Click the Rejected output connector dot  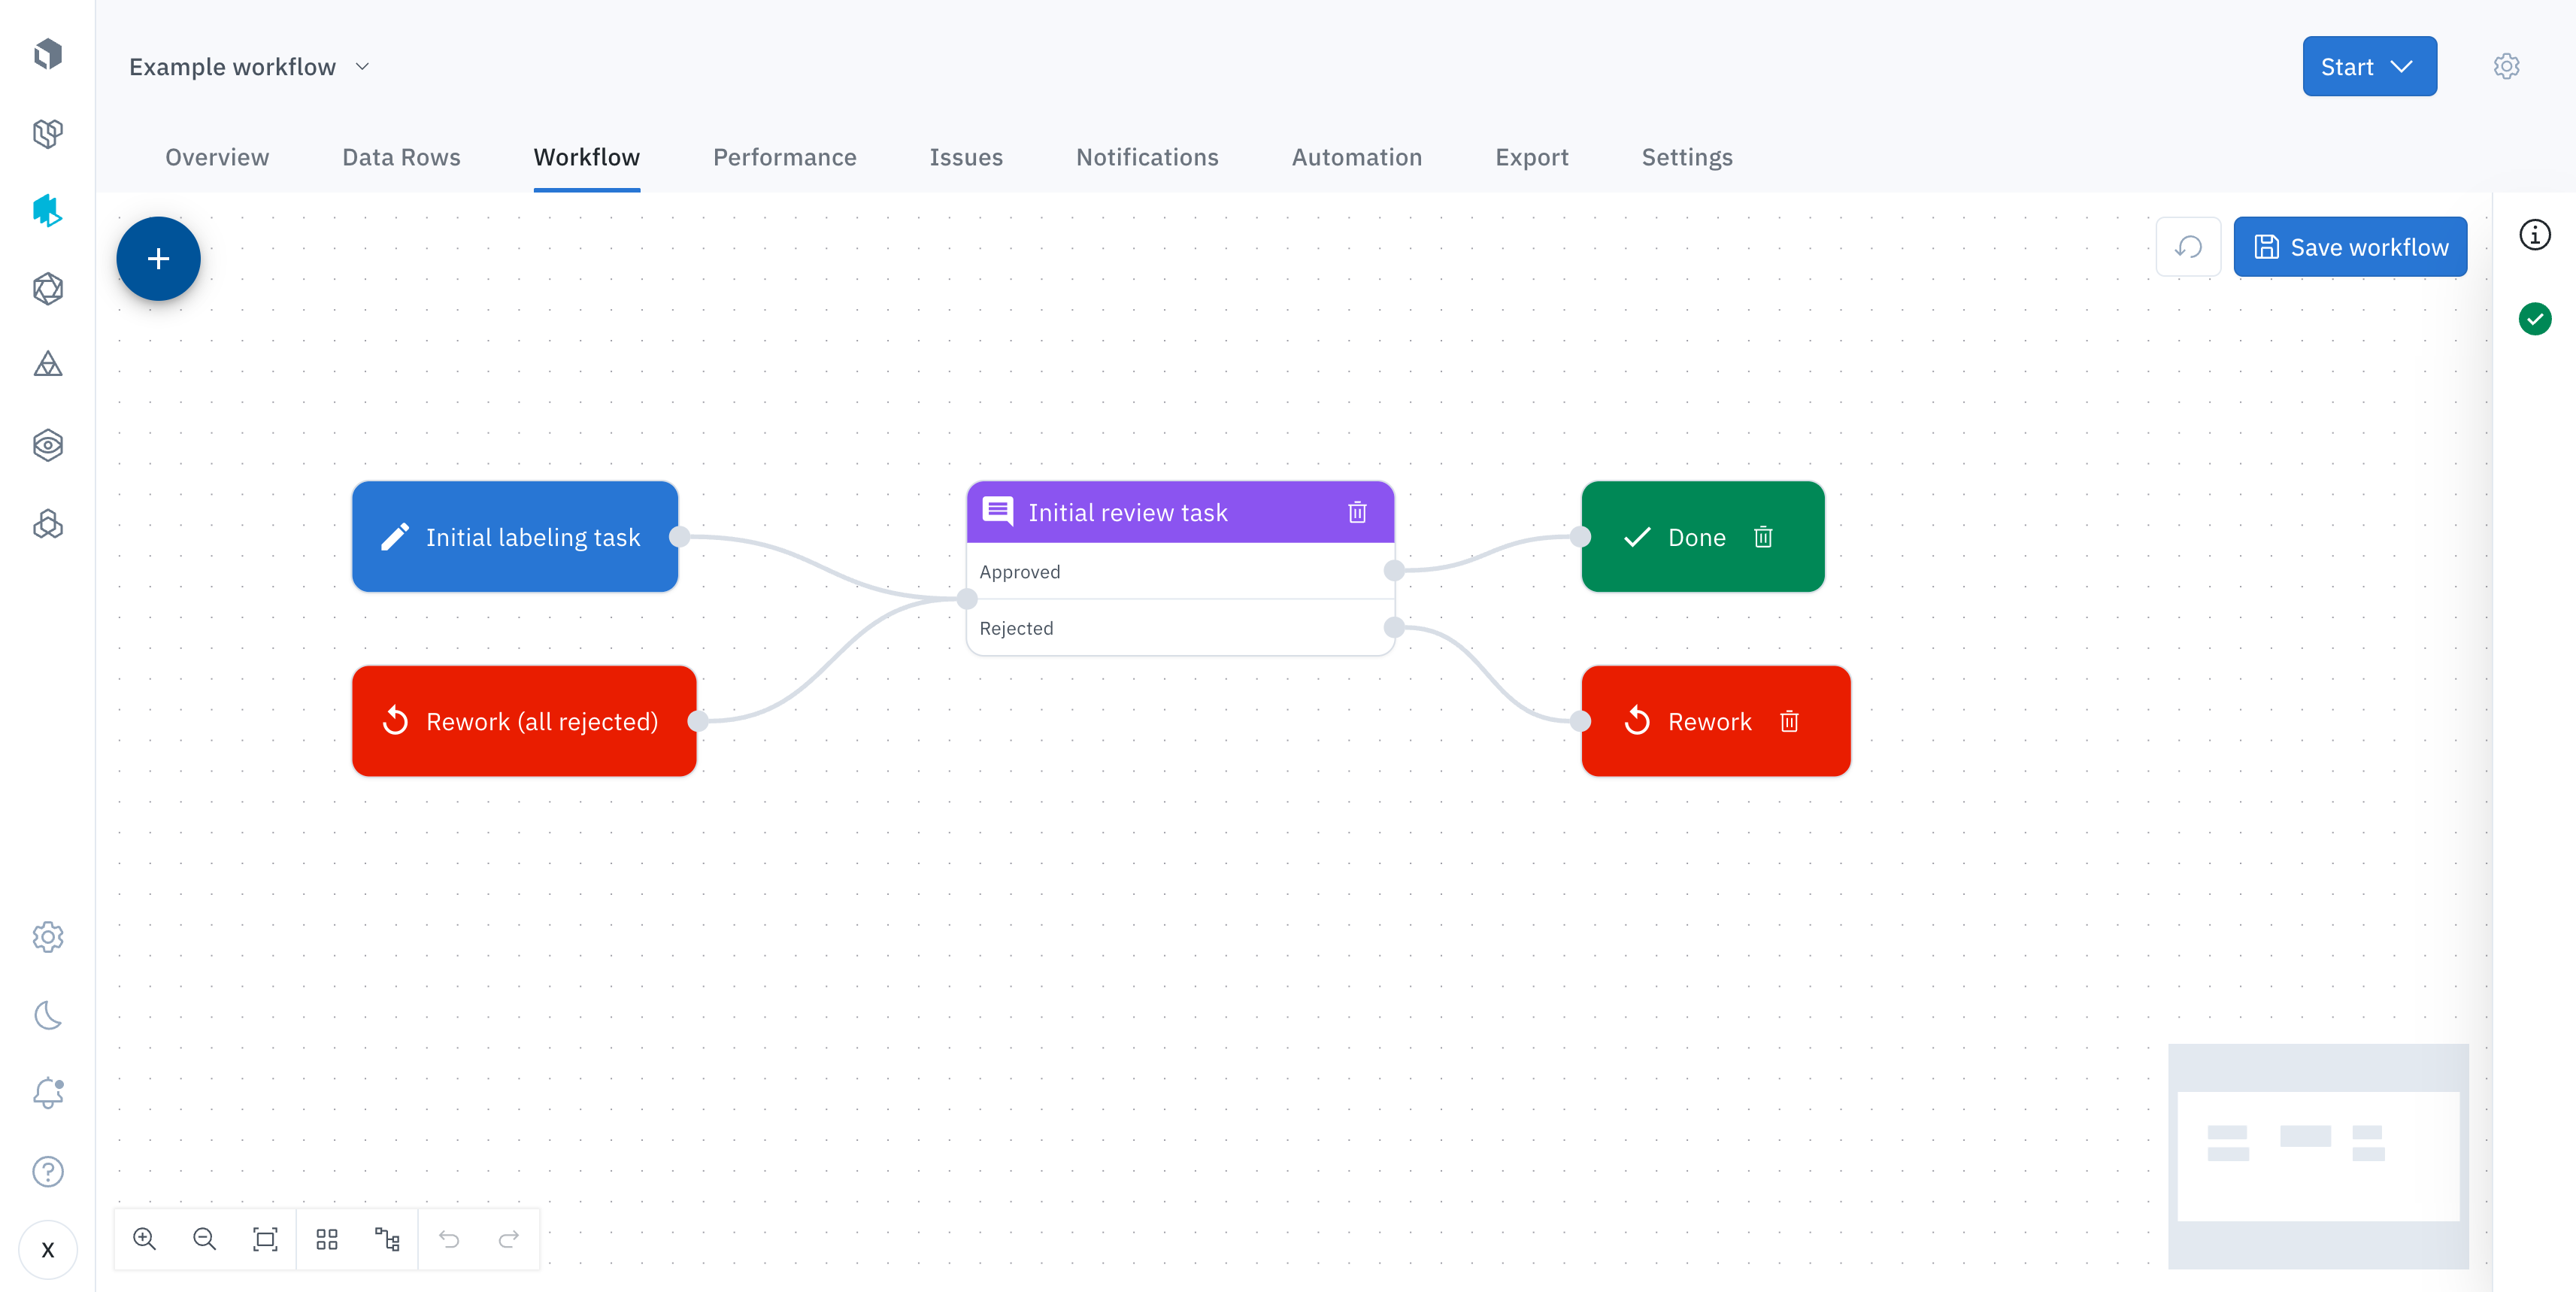[1394, 628]
